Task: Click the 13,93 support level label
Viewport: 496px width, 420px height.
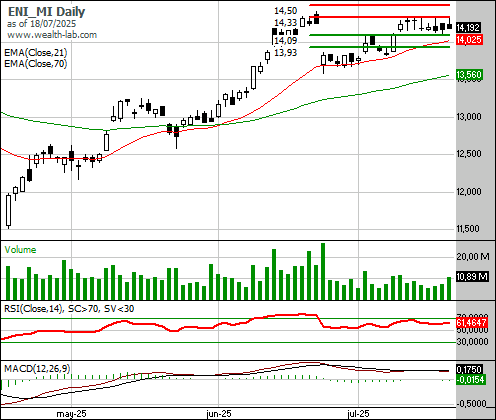Action: [x=285, y=53]
